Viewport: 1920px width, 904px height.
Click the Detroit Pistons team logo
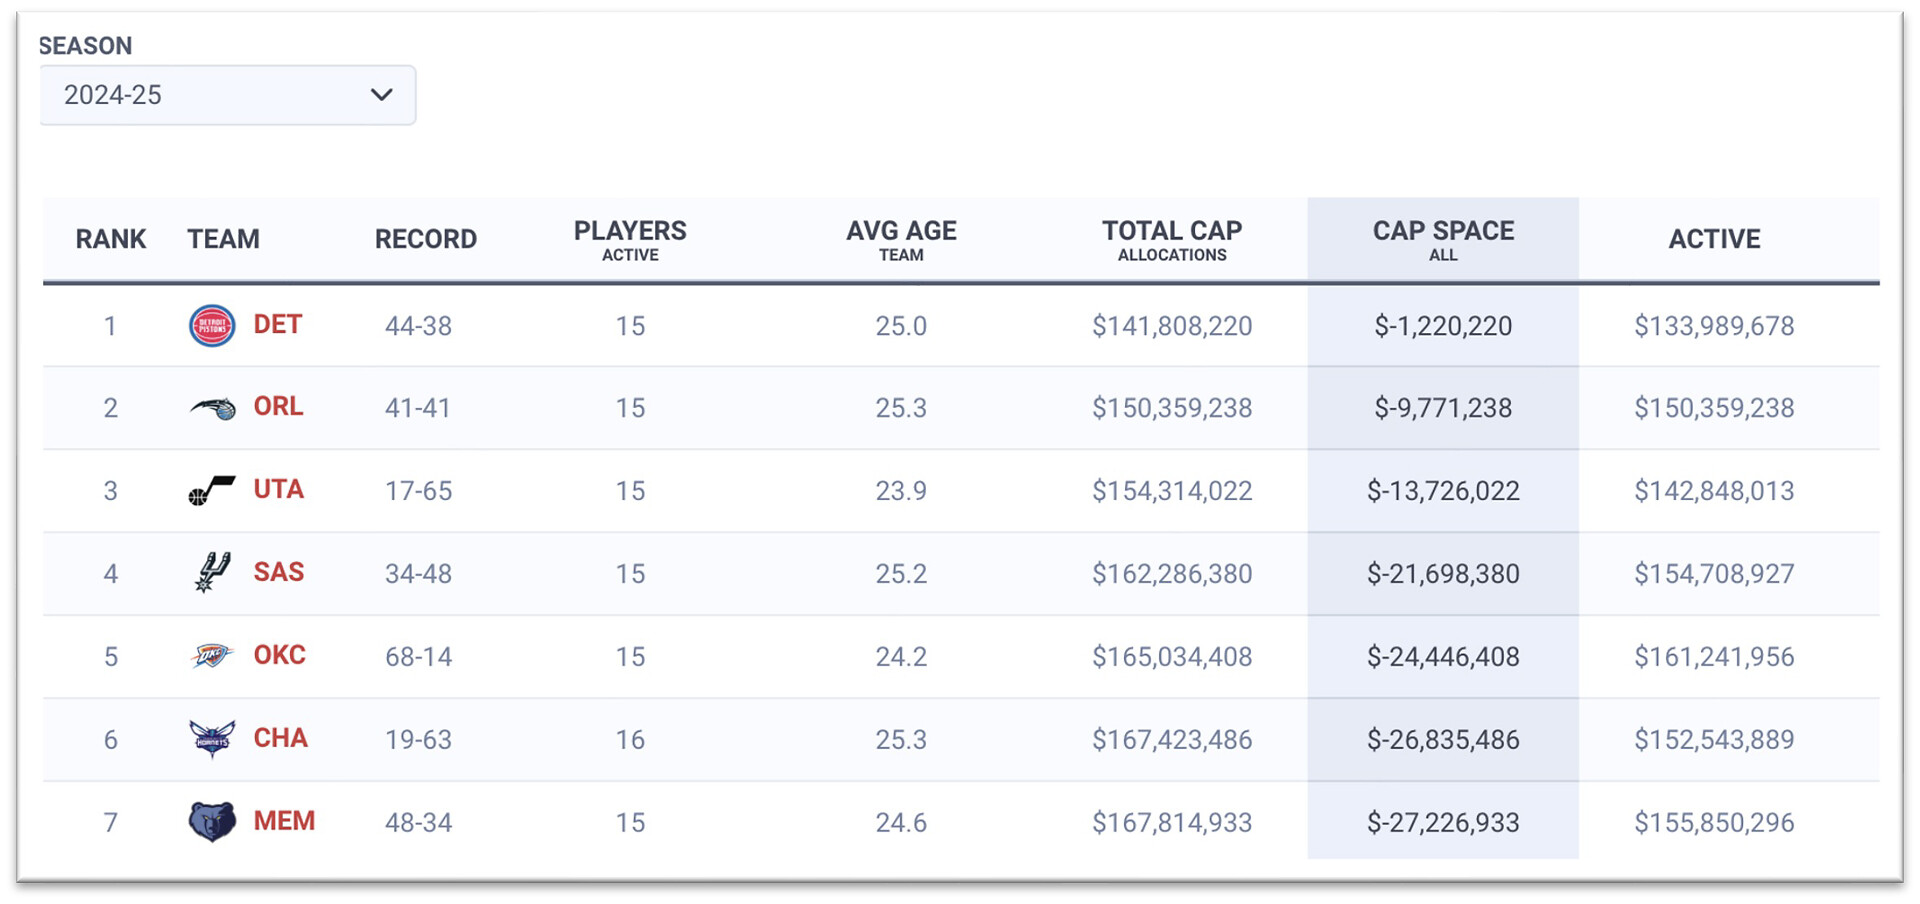pos(212,326)
